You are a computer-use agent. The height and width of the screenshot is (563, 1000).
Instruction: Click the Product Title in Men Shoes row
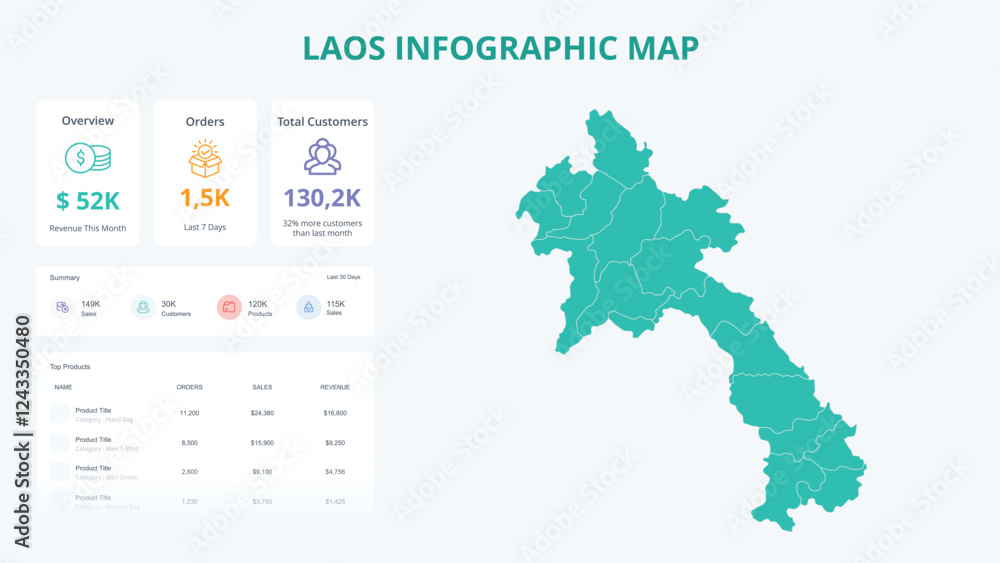pyautogui.click(x=93, y=469)
